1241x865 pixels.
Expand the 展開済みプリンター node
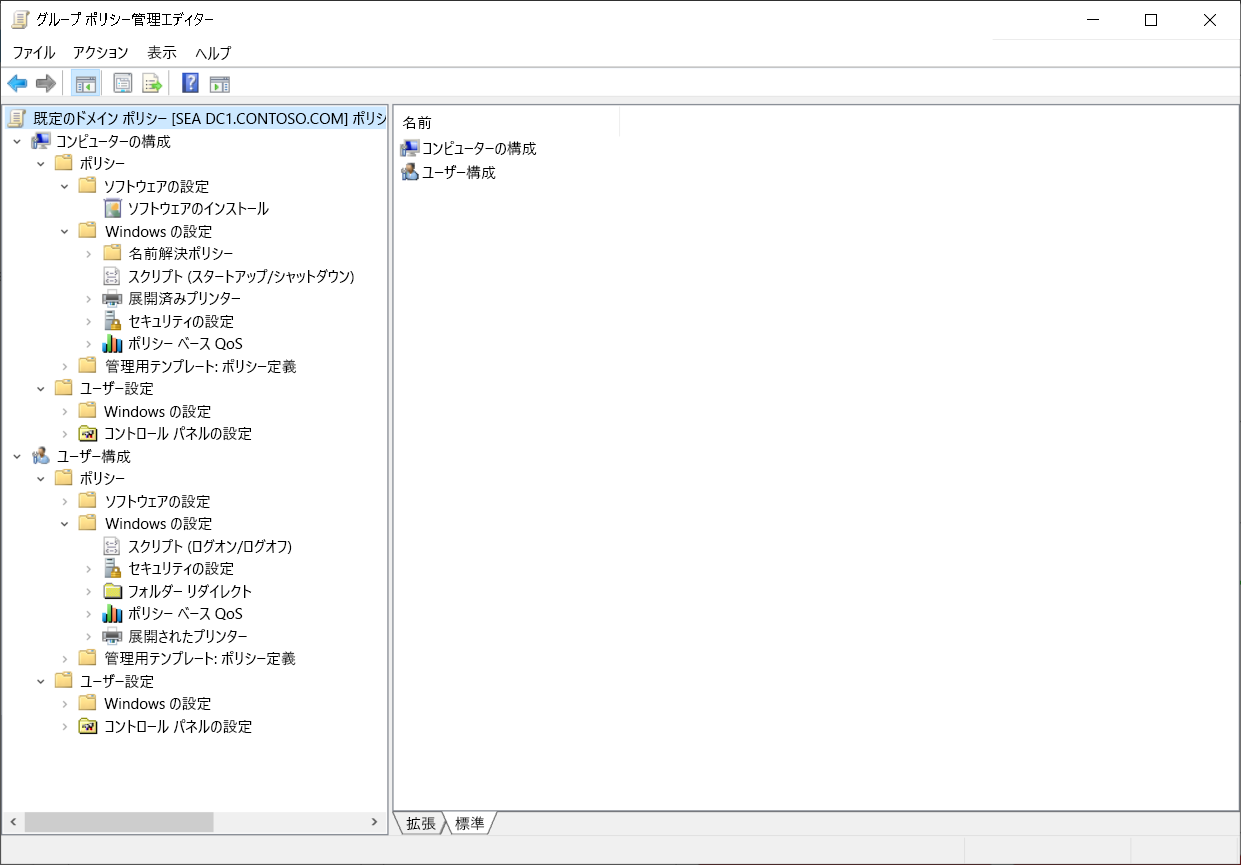[89, 299]
